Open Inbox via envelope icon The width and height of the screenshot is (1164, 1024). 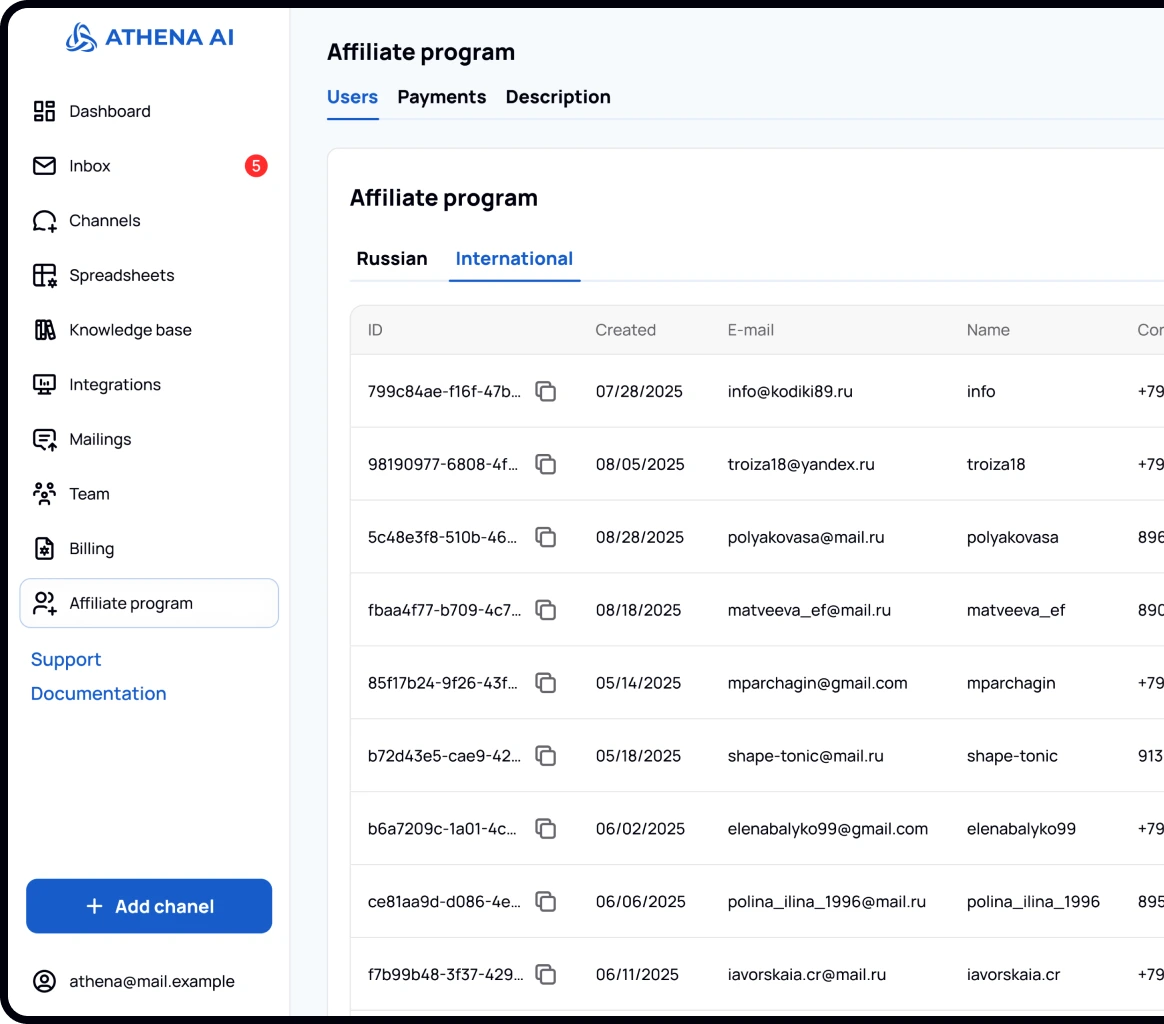pos(44,166)
